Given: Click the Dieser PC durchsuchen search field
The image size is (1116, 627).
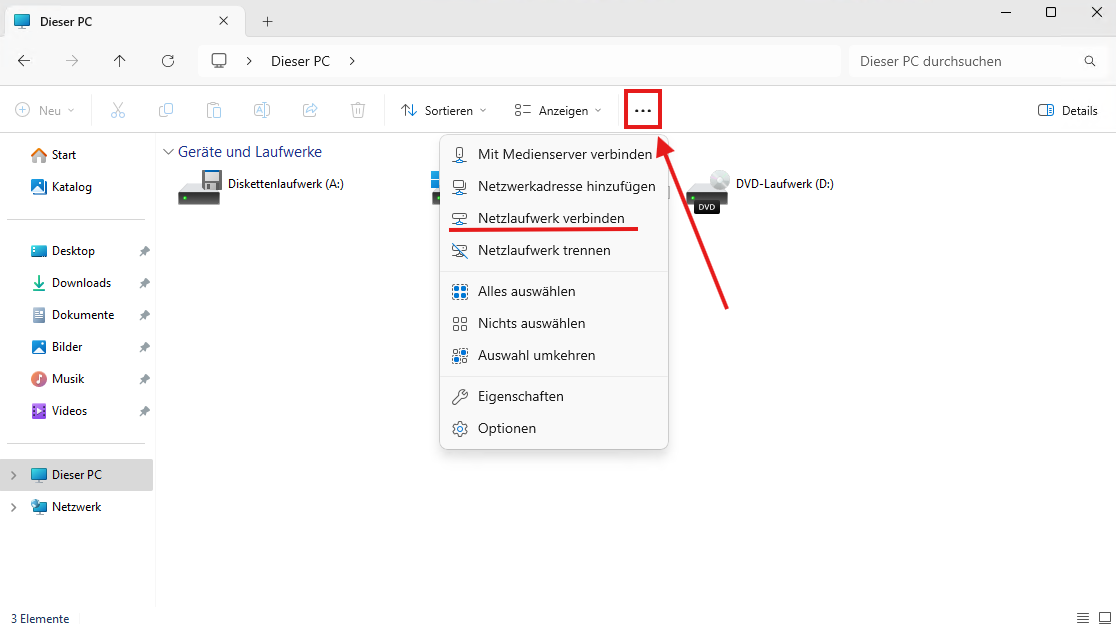Looking at the screenshot, I should pos(965,61).
